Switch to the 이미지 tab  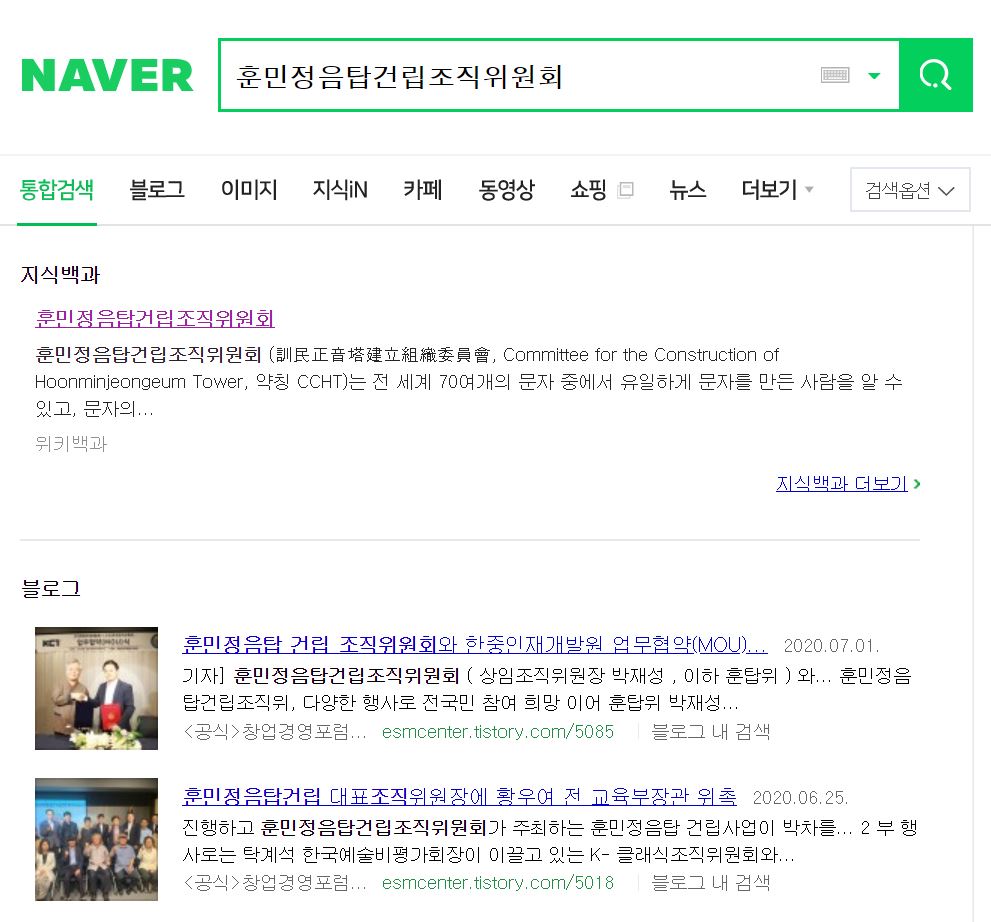pyautogui.click(x=249, y=190)
